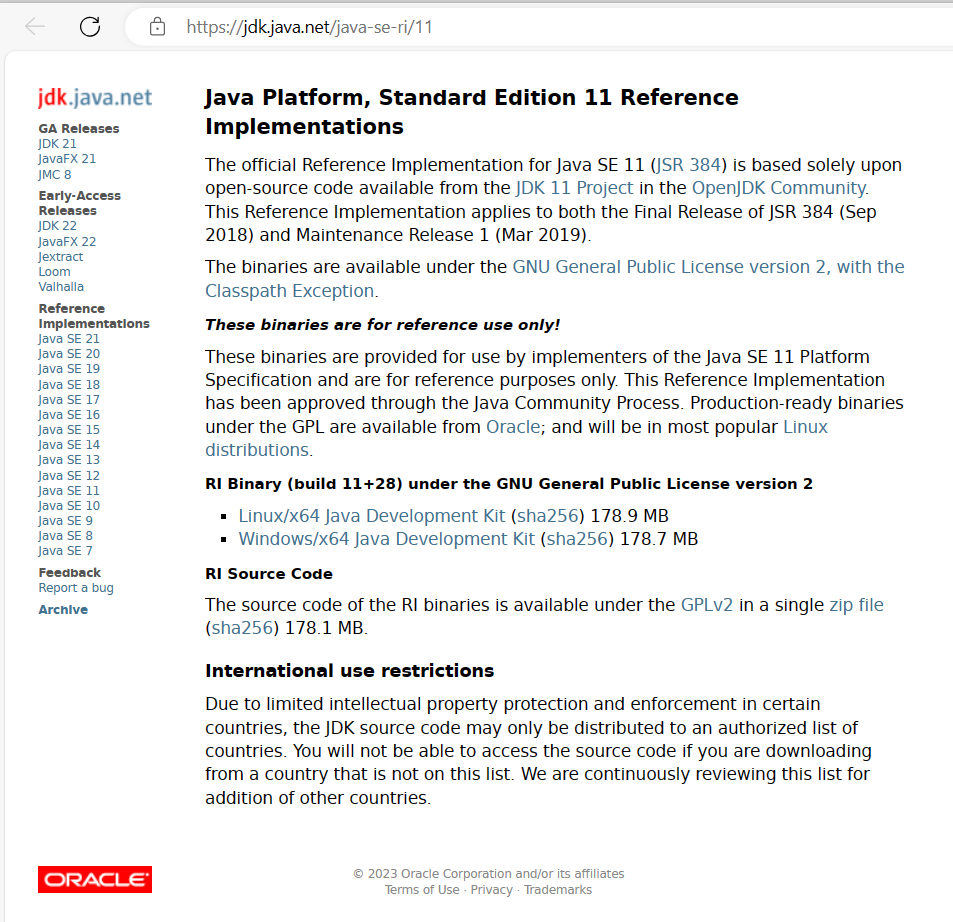Visit the OpenJDK Community link
The width and height of the screenshot is (953, 922).
point(780,188)
